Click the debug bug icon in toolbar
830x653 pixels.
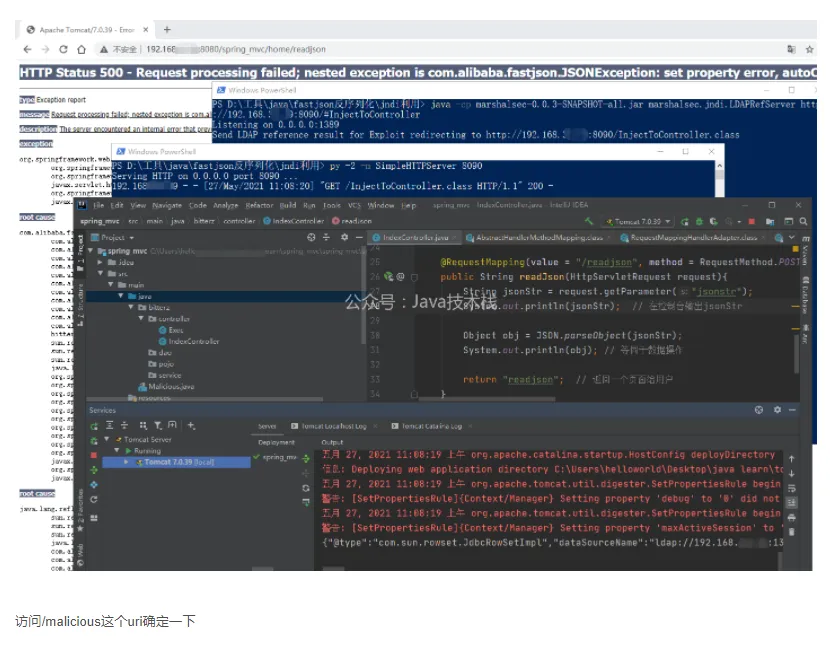pos(699,221)
